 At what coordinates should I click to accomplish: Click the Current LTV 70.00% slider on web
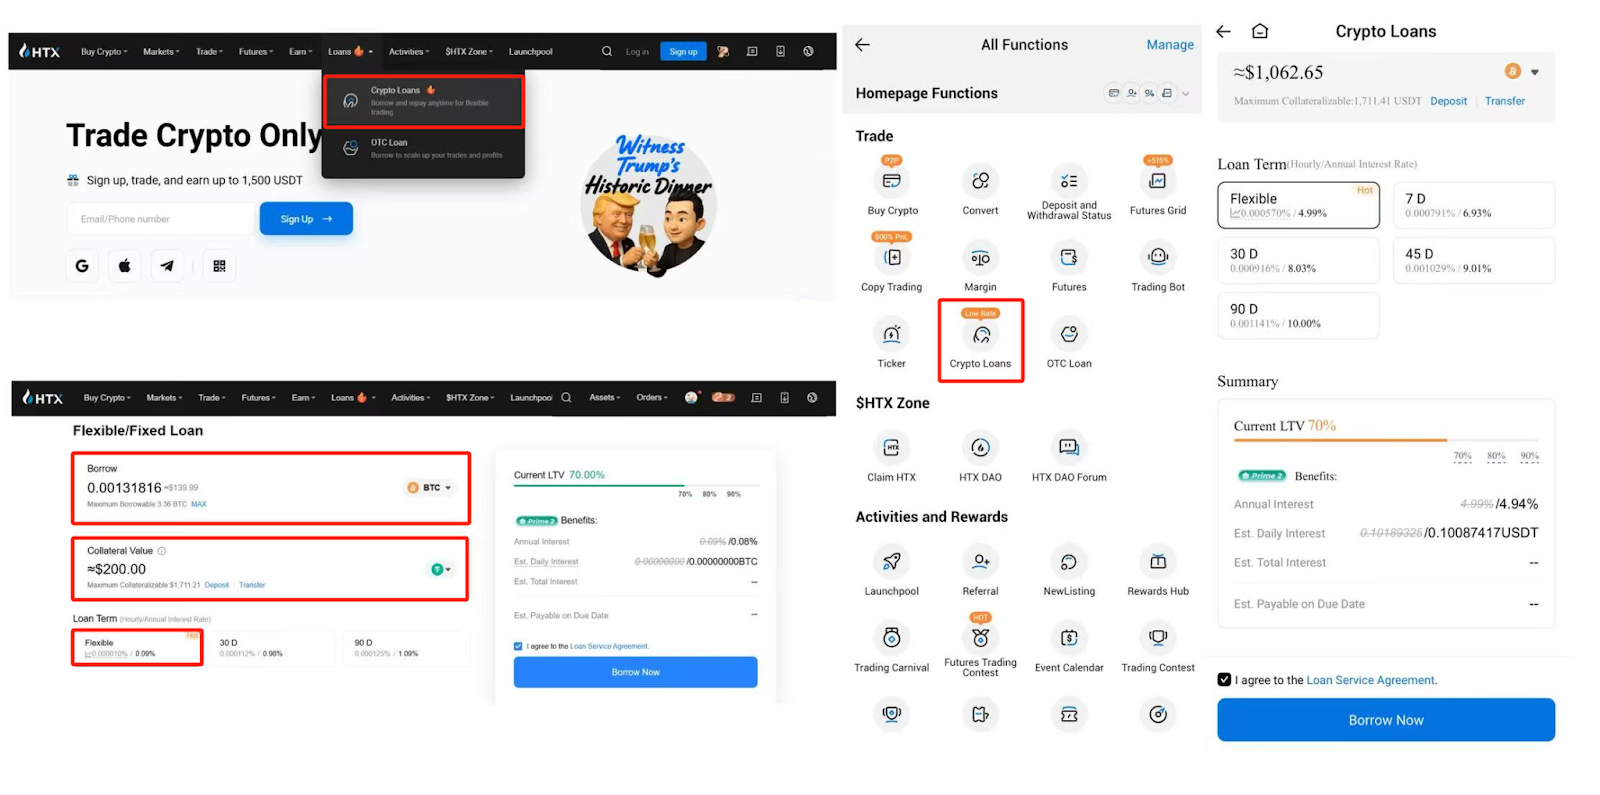(635, 486)
